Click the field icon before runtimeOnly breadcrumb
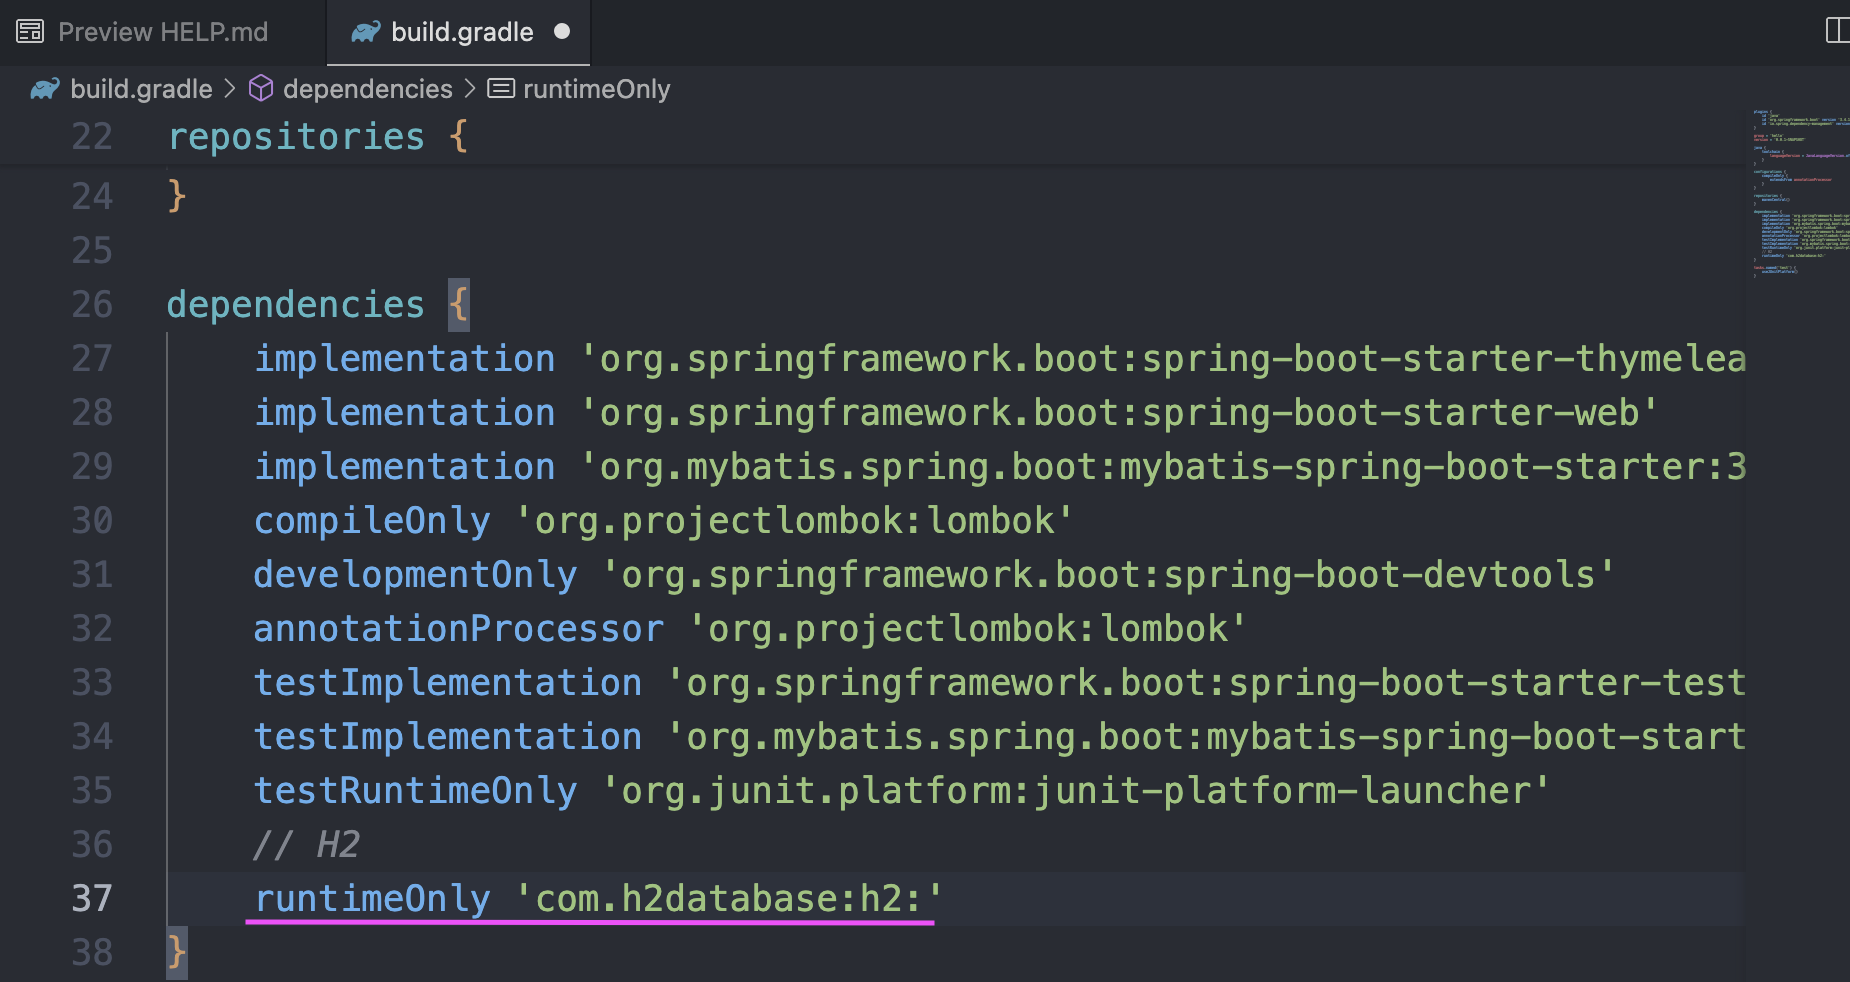This screenshot has height=982, width=1850. (x=501, y=89)
